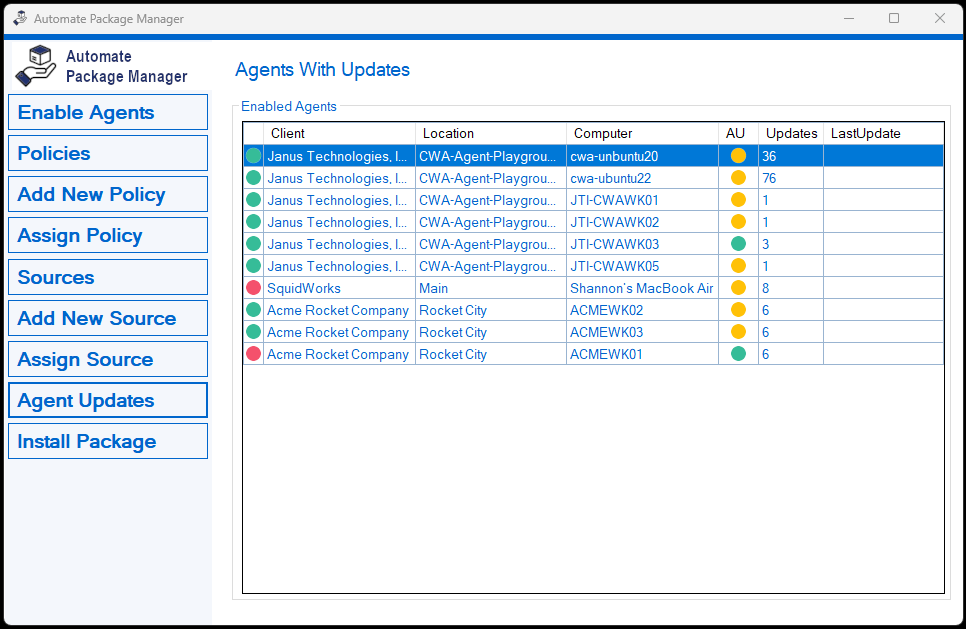This screenshot has height=629, width=966.
Task: Go to Assign Policy
Action: (108, 235)
